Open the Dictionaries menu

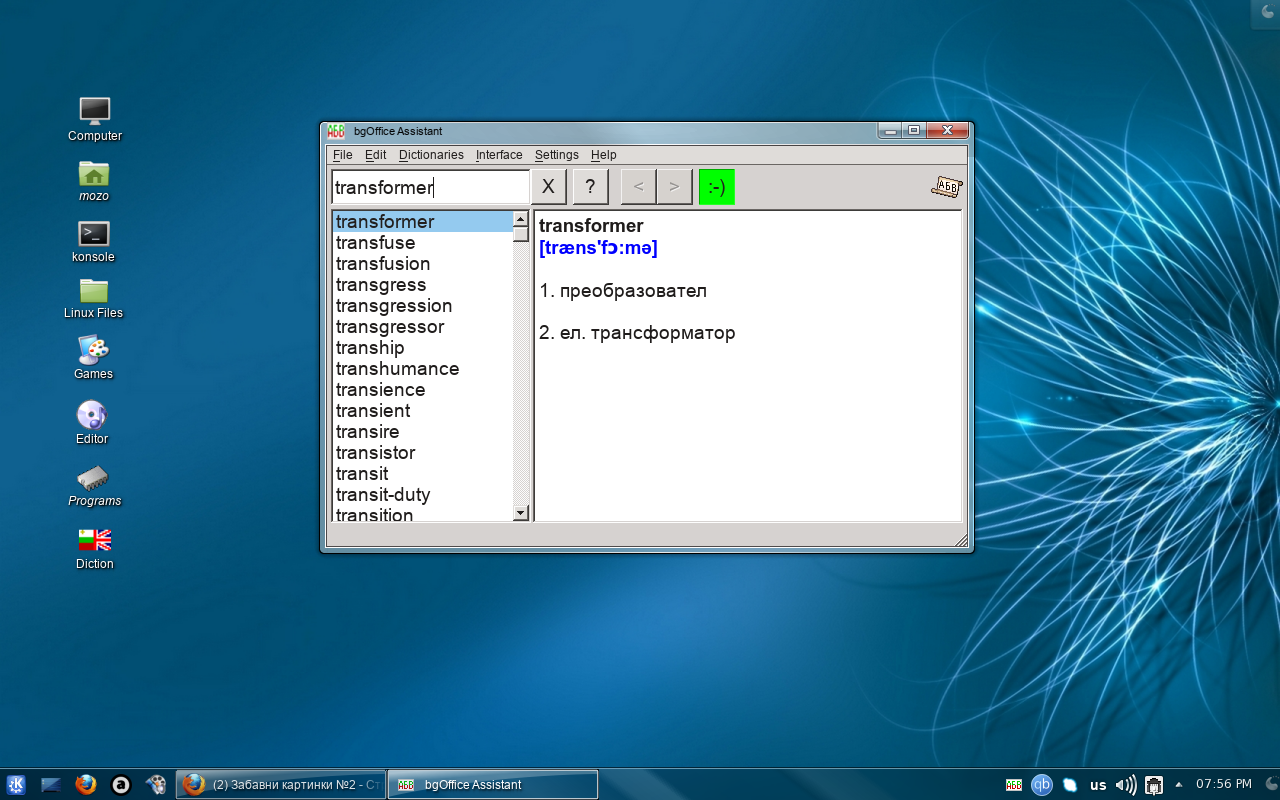coord(431,155)
